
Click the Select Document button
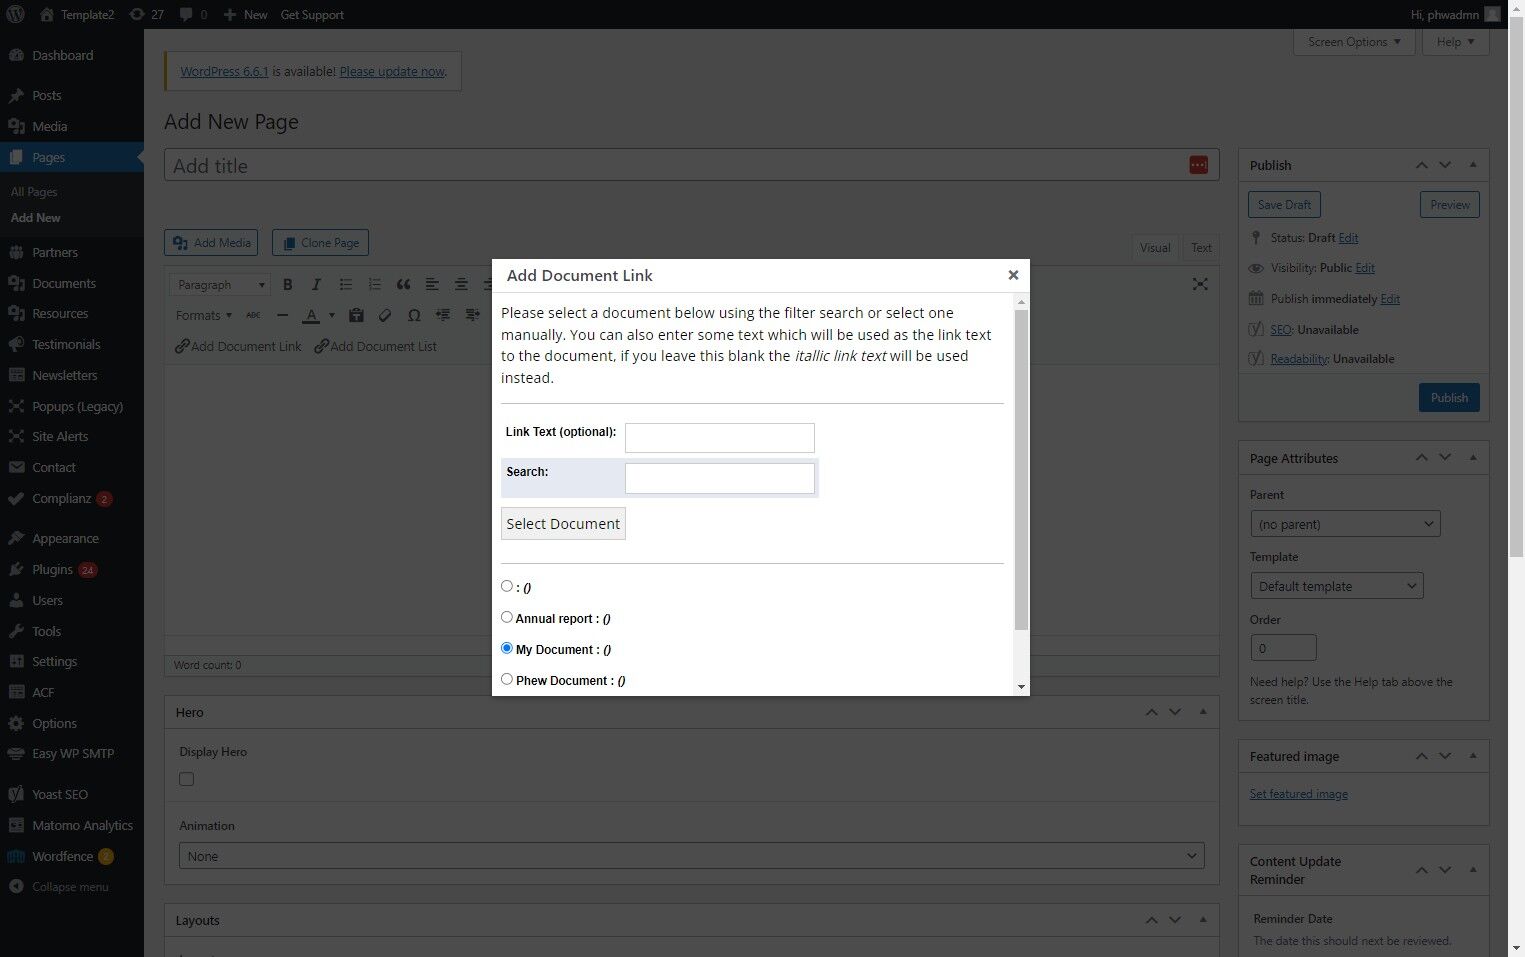pyautogui.click(x=563, y=524)
